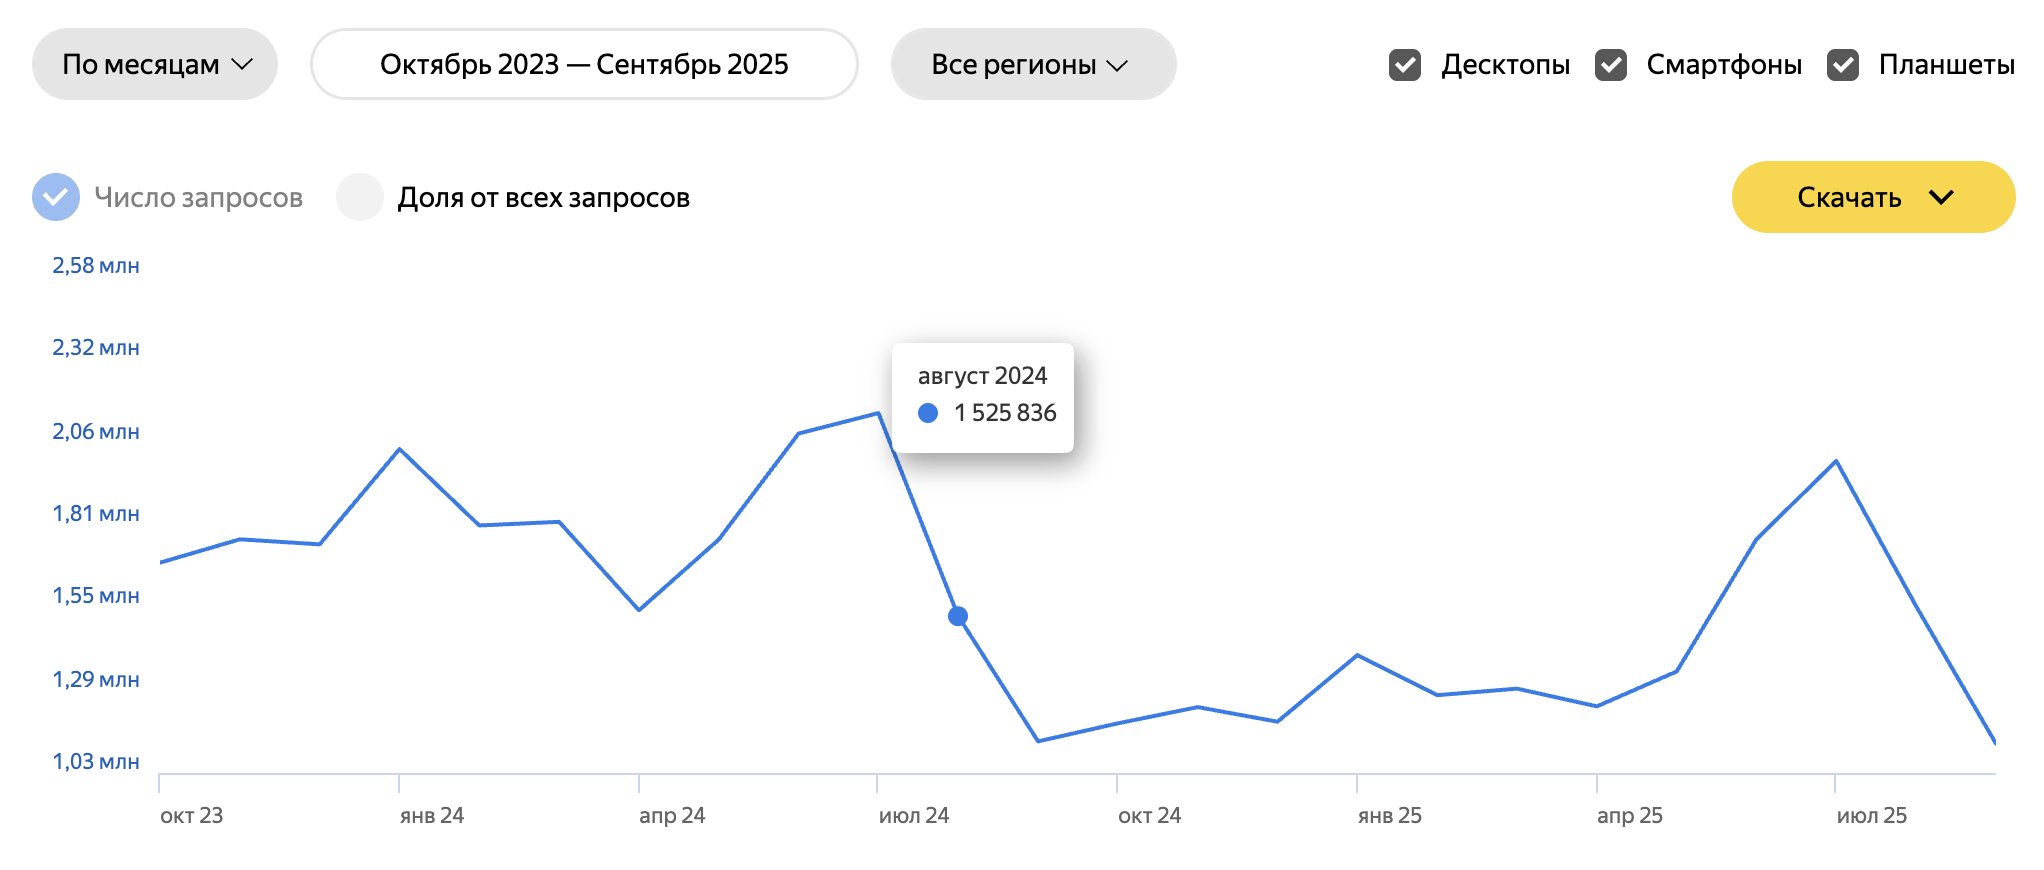Select the Число запросов radio option

pos(56,197)
